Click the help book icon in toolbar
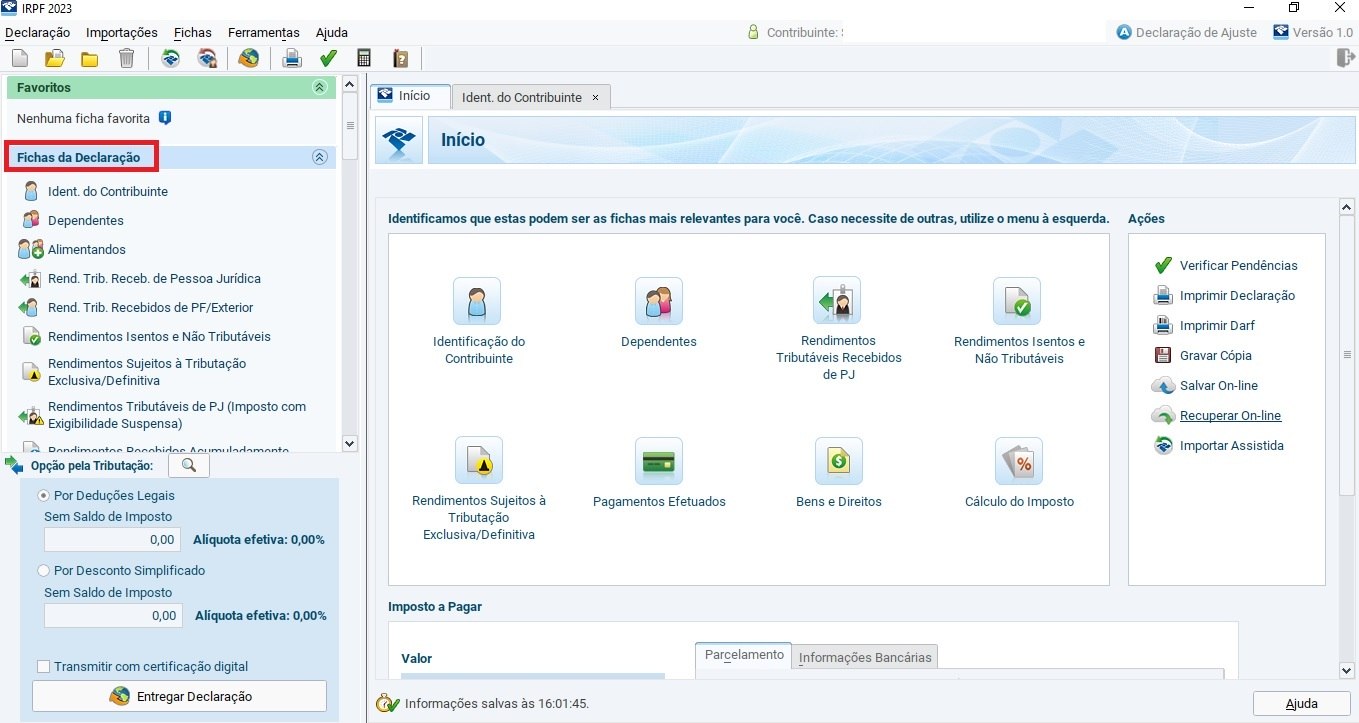The image size is (1359, 723). 400,59
